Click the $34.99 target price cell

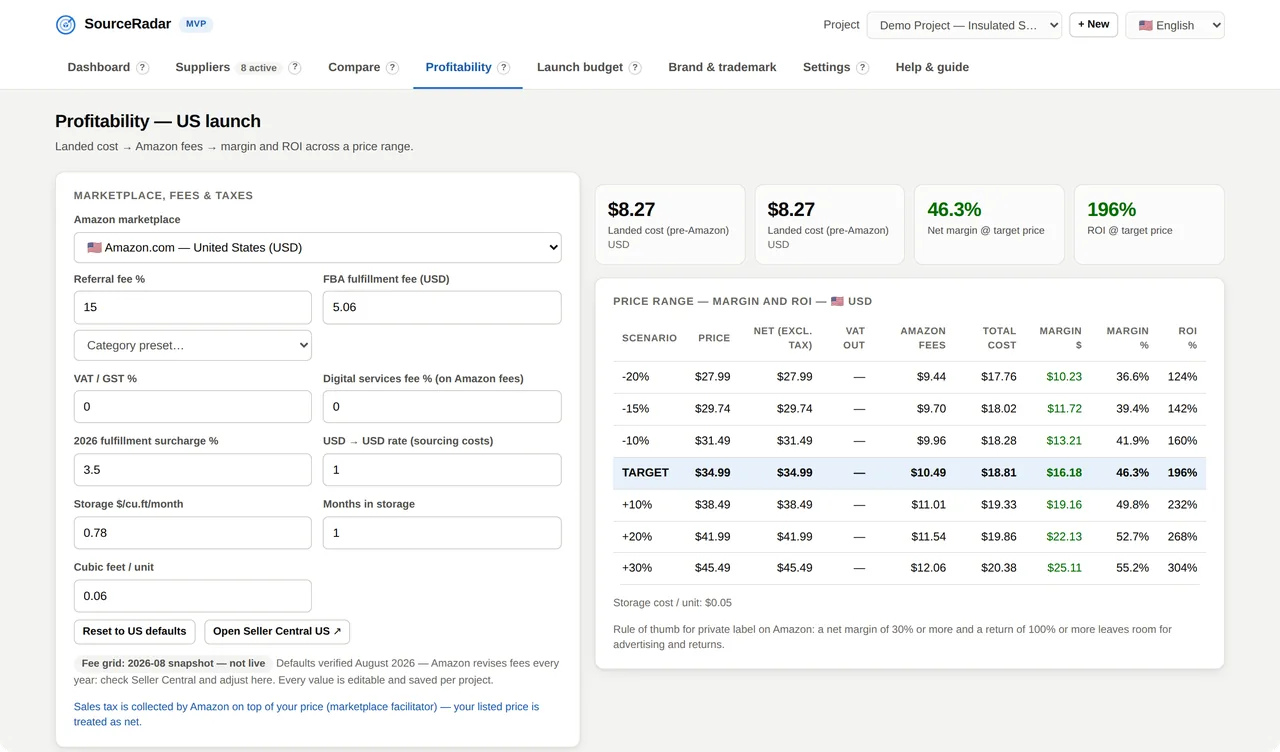pos(712,473)
